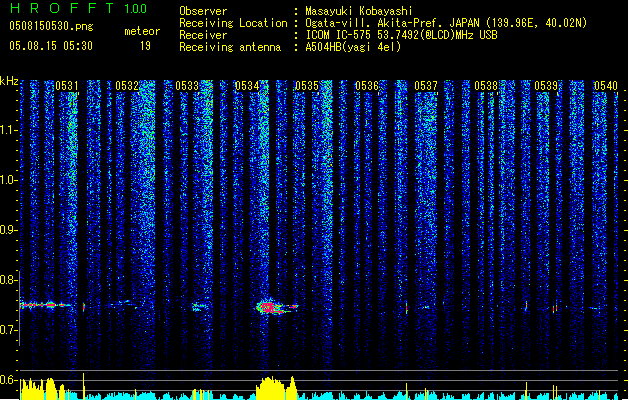
Task: Click the 'Observer' field label
Action: click(203, 11)
